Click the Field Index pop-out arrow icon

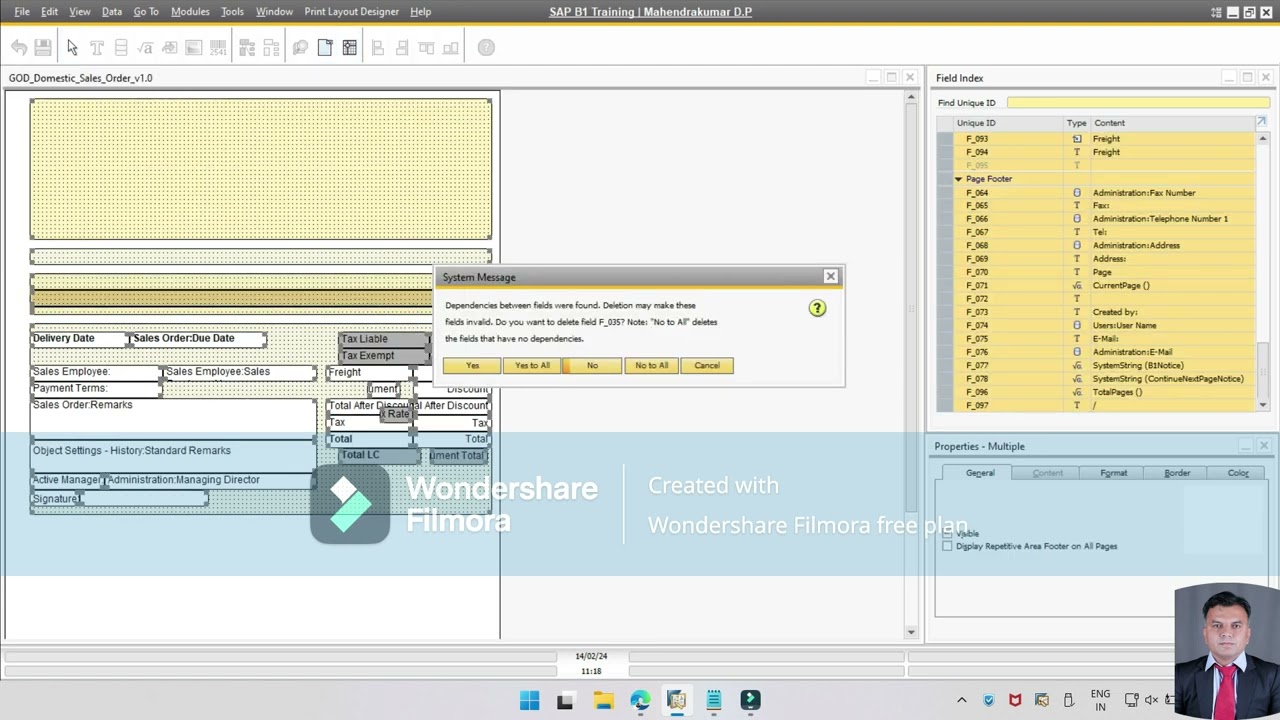(1261, 122)
